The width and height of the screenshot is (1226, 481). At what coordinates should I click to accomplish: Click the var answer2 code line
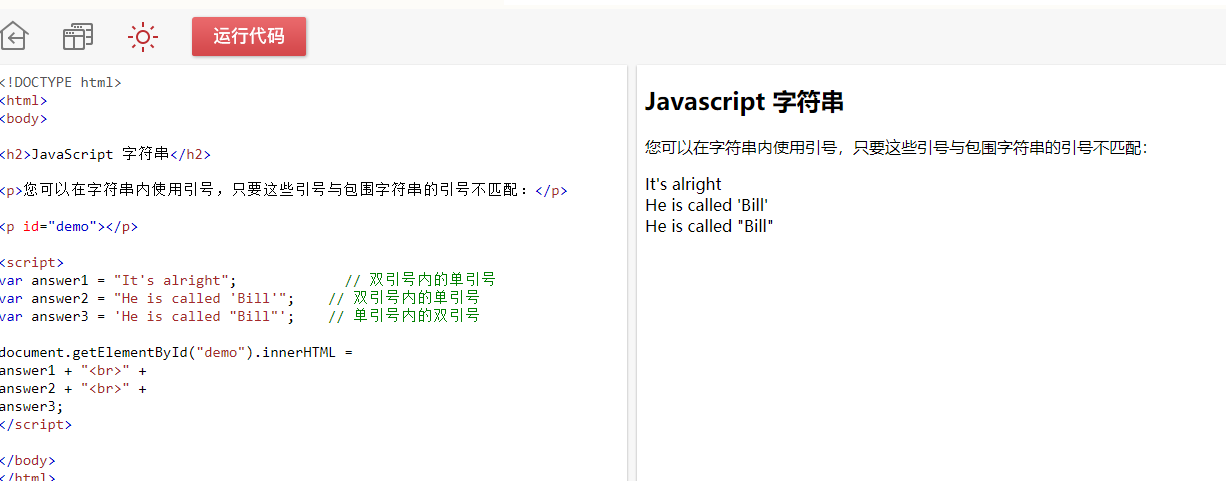[240, 298]
